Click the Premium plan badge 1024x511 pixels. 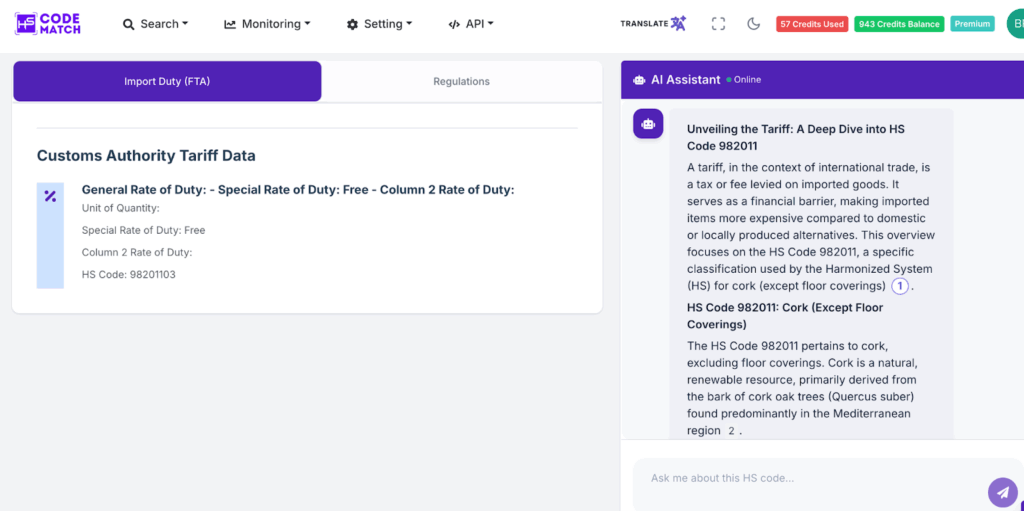click(x=972, y=24)
